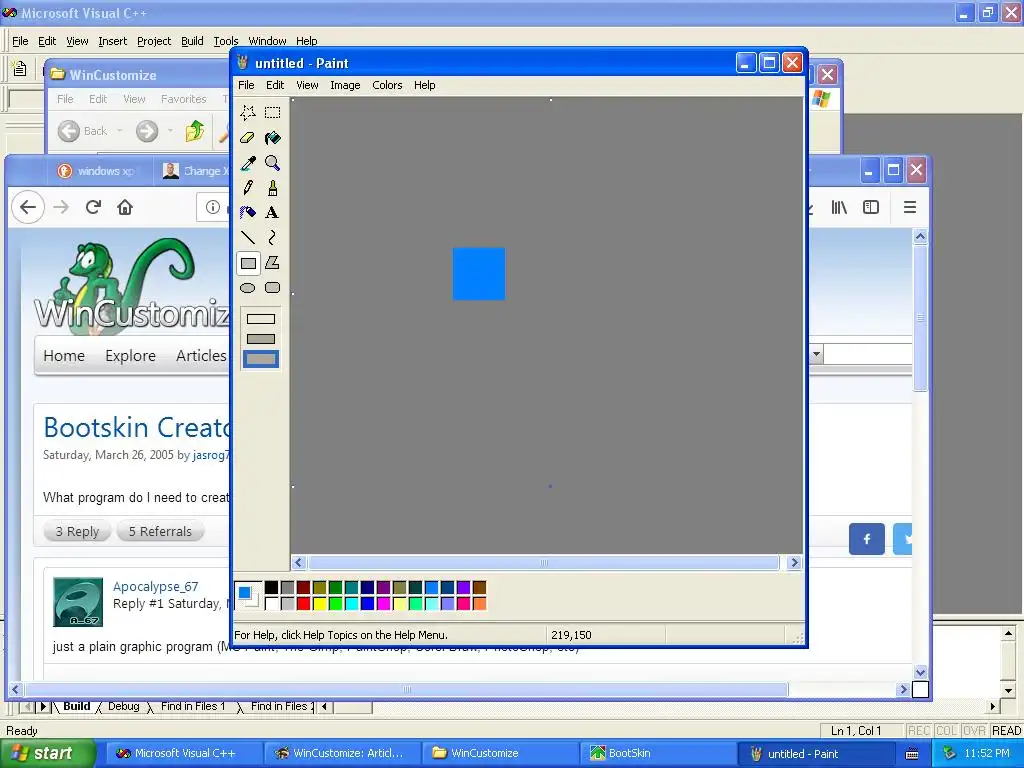The width and height of the screenshot is (1024, 768).
Task: Open Project menu in Visual C++
Action: (153, 41)
